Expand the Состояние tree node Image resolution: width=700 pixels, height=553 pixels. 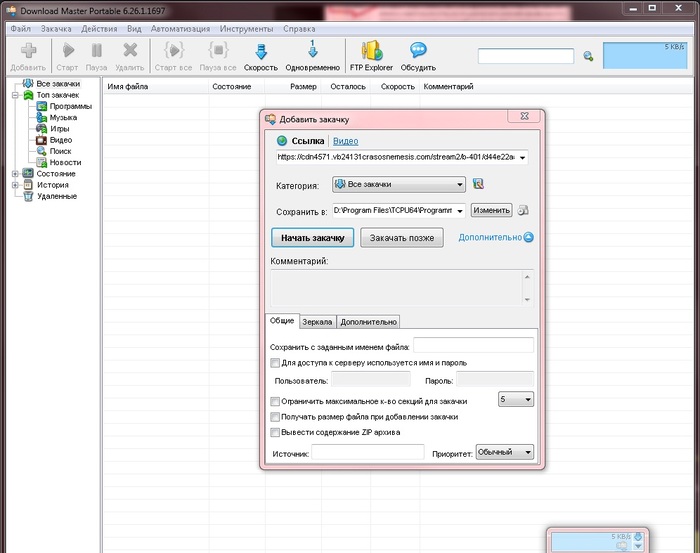click(15, 174)
